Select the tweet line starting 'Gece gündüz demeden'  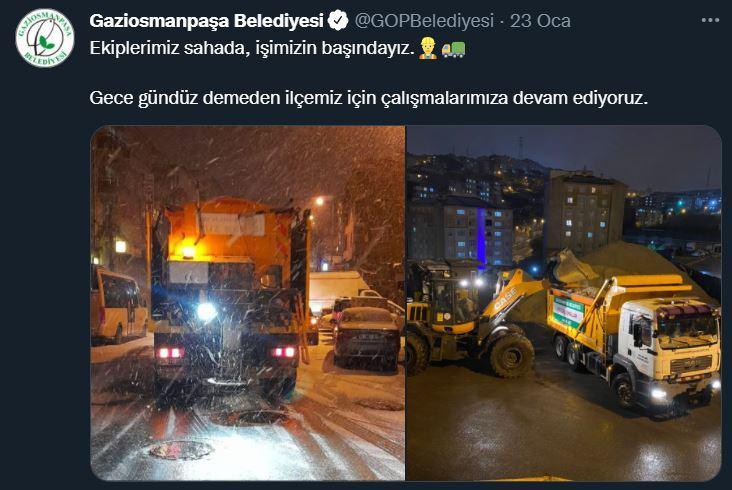tap(369, 98)
